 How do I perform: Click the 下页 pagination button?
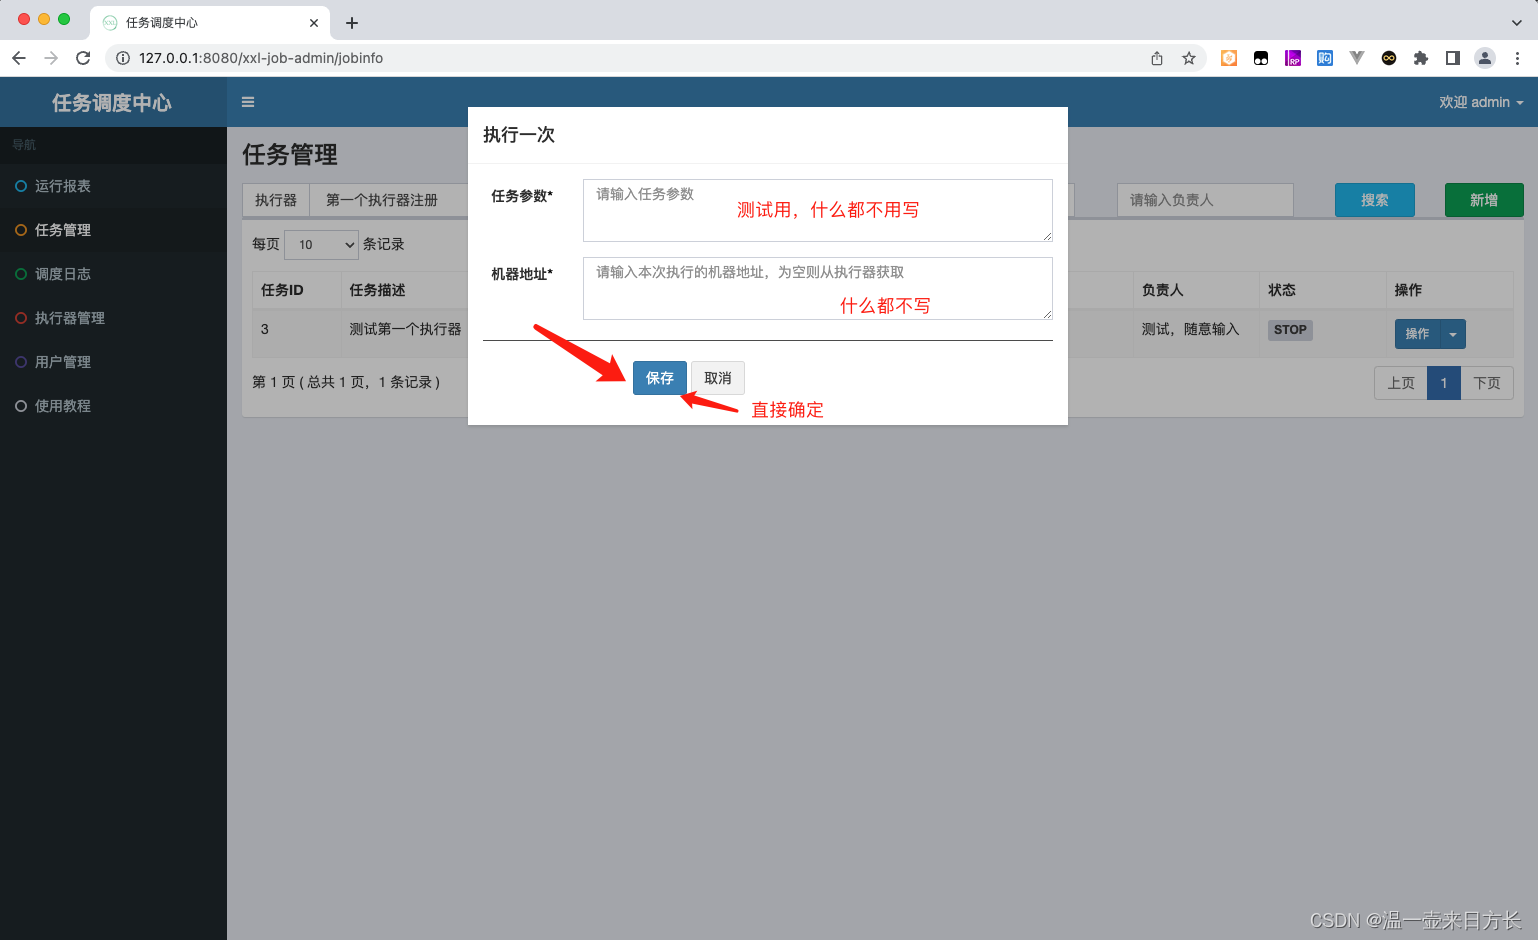click(1487, 383)
